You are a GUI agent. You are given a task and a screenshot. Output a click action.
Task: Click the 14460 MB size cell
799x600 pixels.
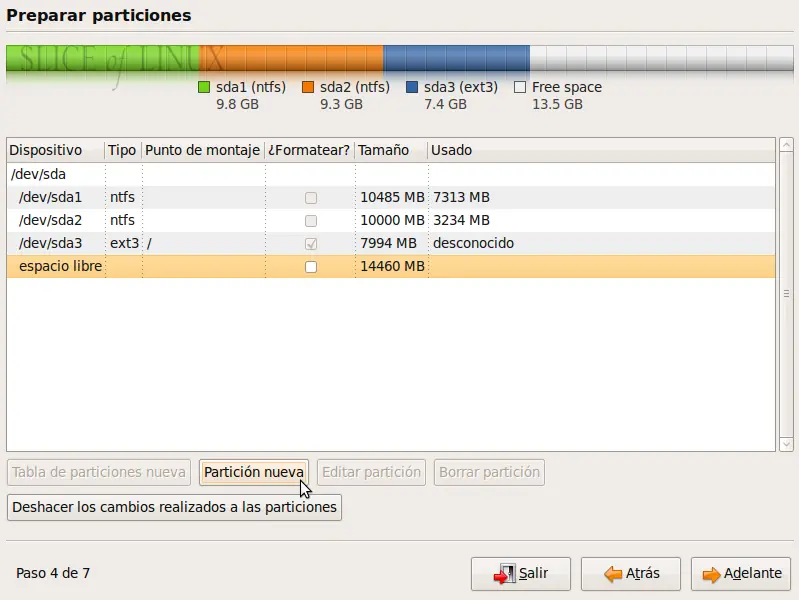click(x=392, y=266)
